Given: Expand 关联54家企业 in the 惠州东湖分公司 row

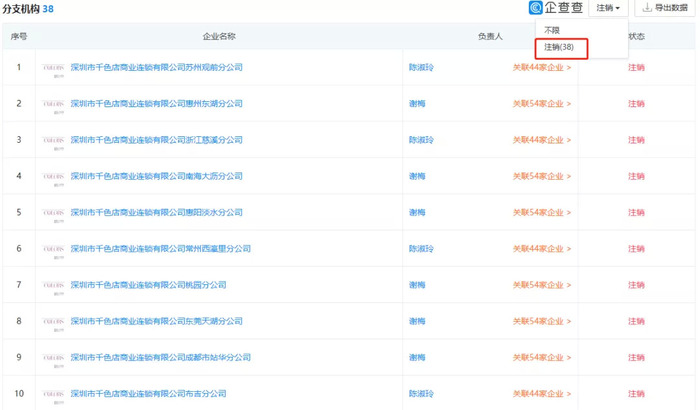Looking at the screenshot, I should click(x=542, y=104).
